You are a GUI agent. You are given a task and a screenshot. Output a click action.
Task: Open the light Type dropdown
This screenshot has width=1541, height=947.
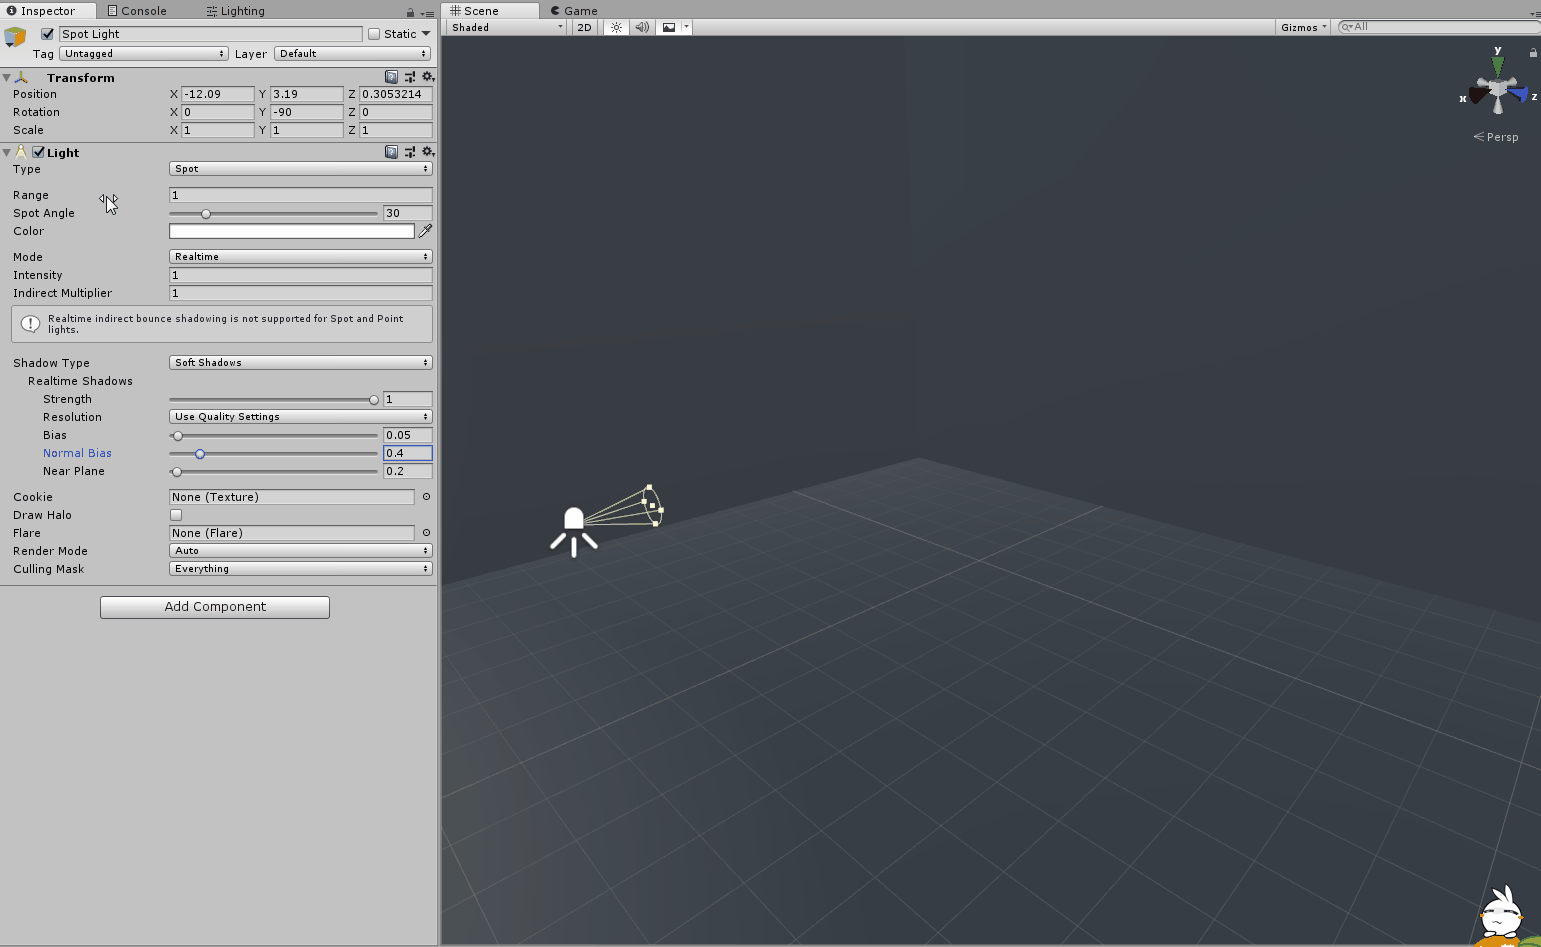(301, 169)
